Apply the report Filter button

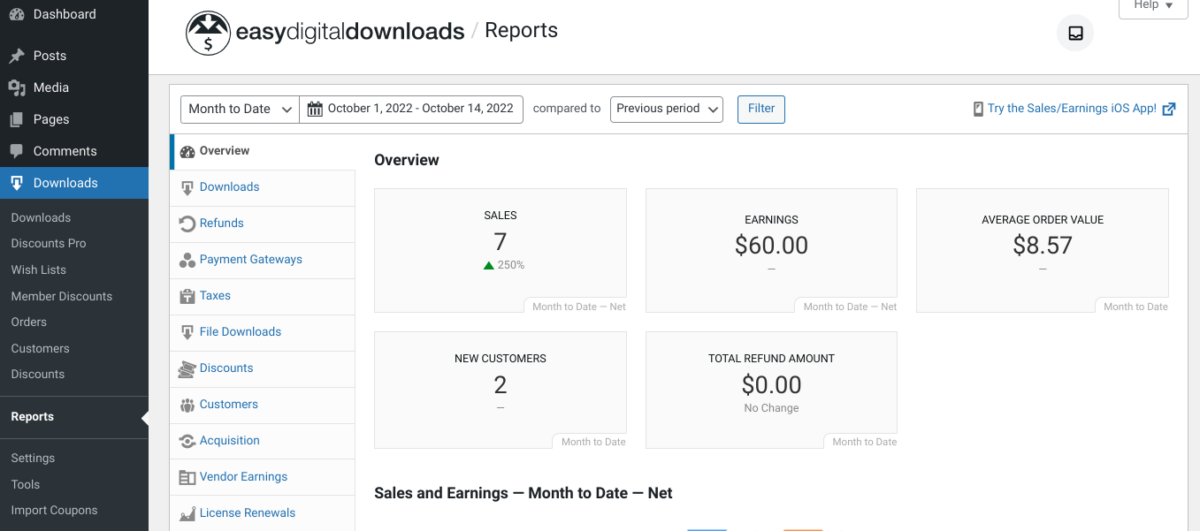tap(761, 109)
